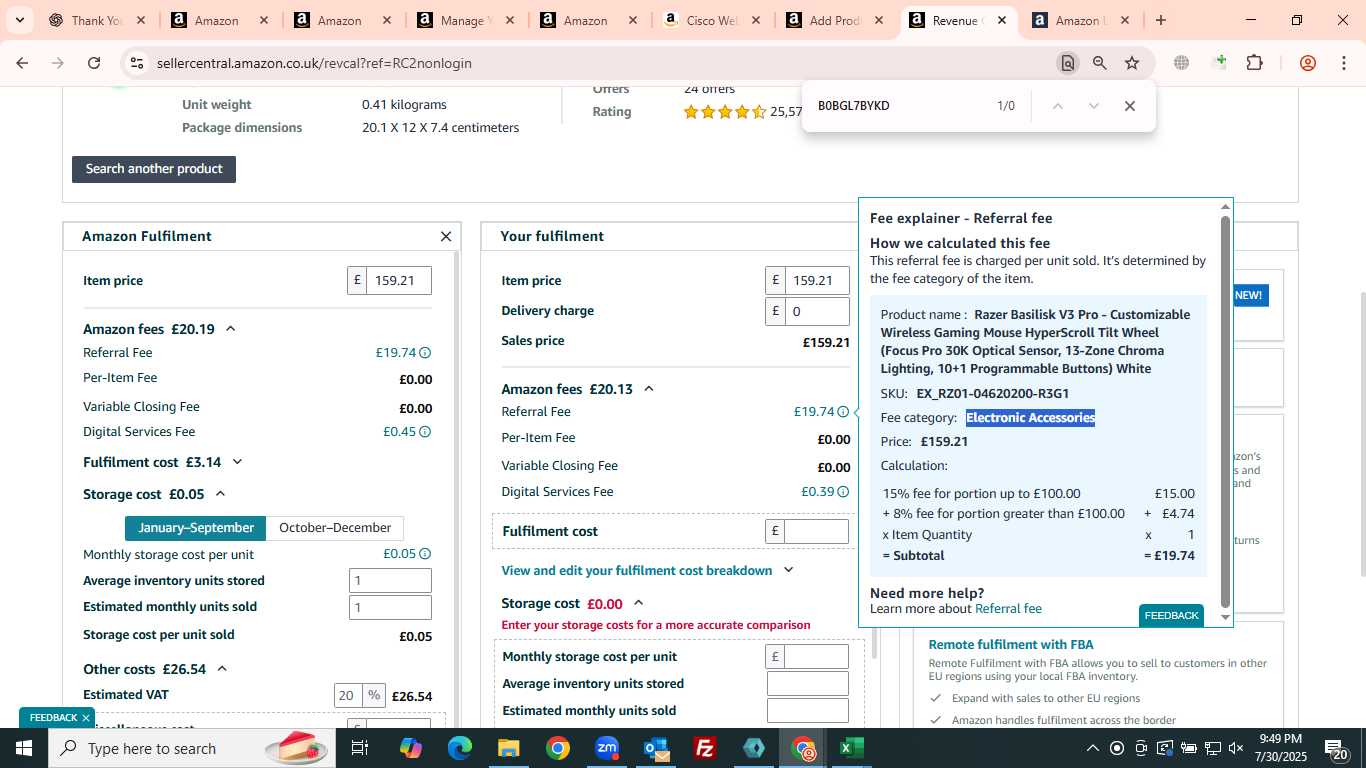1366x768 pixels.
Task: Open Outlook from the taskbar
Action: click(x=656, y=748)
